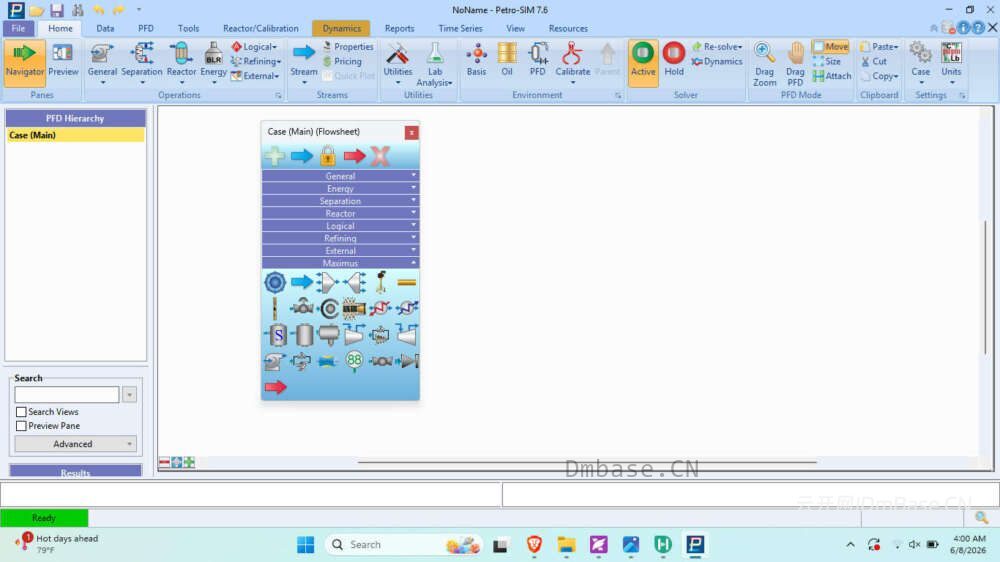This screenshot has width=1000, height=562.
Task: Select the red heat exchanger icon
Action: 380,308
